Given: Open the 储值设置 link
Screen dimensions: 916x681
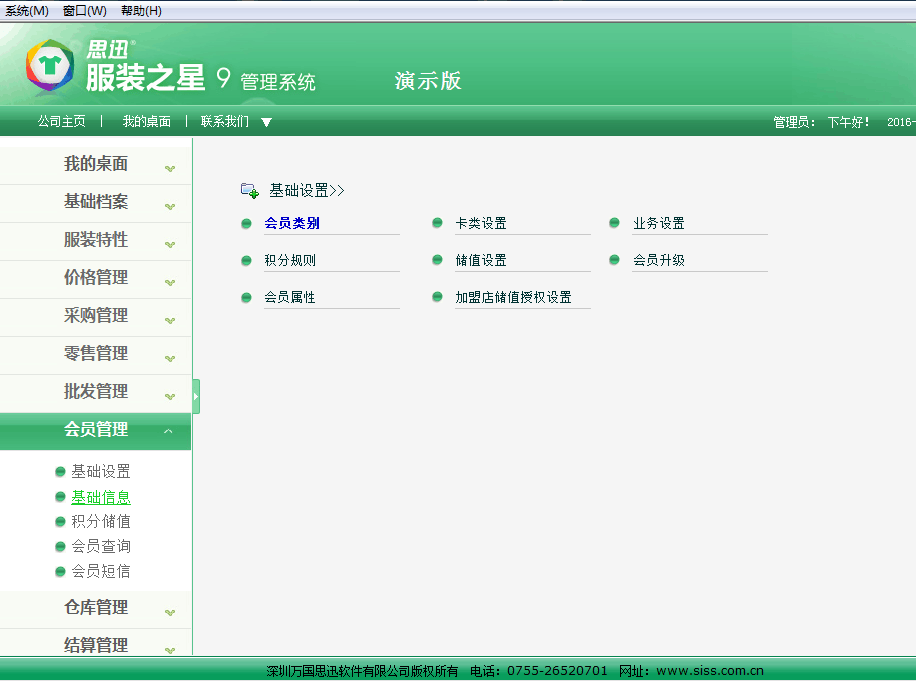Looking at the screenshot, I should (x=481, y=260).
